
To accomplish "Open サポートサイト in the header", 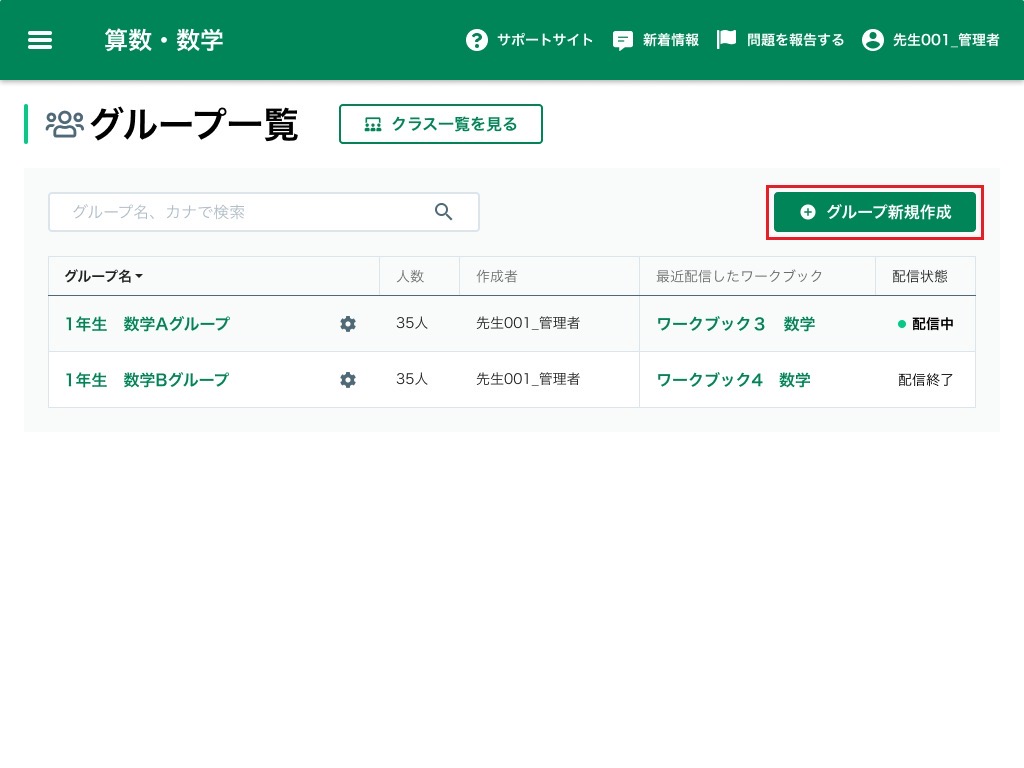I will [x=545, y=40].
